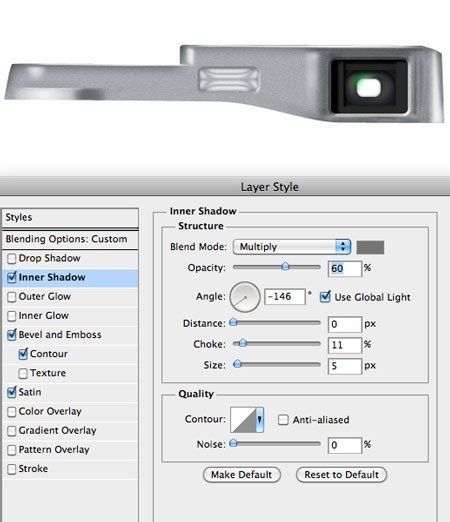Enable the Texture checkbox
The width and height of the screenshot is (450, 522).
(x=23, y=373)
